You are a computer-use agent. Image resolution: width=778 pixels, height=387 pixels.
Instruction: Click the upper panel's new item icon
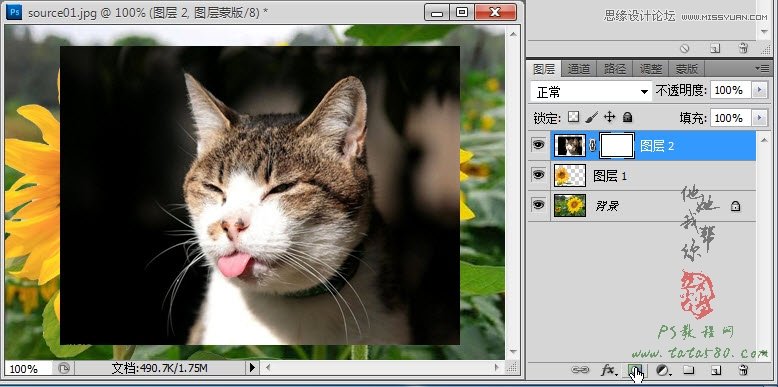715,48
